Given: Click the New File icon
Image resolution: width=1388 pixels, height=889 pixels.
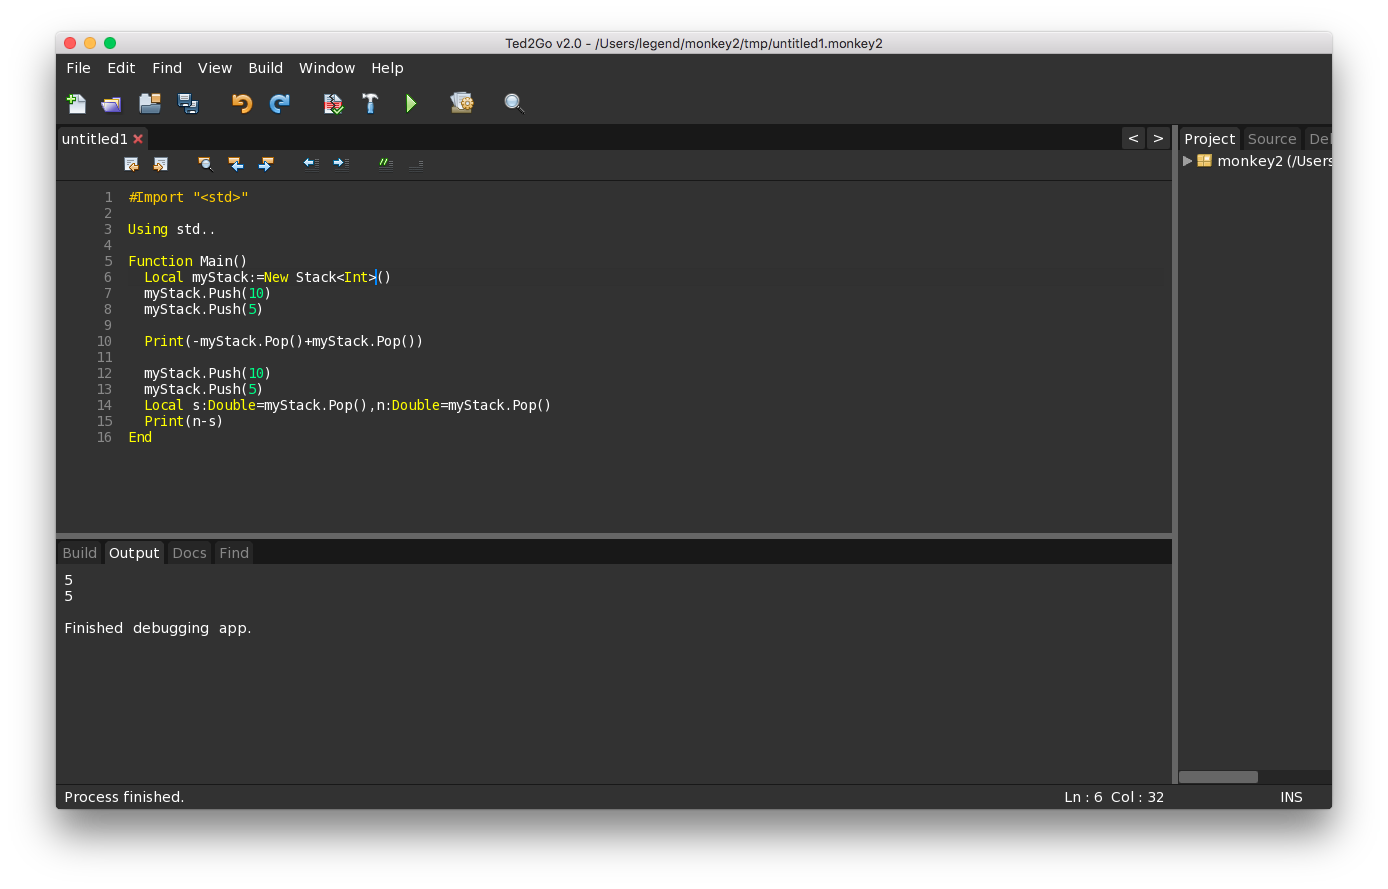Looking at the screenshot, I should 76,103.
